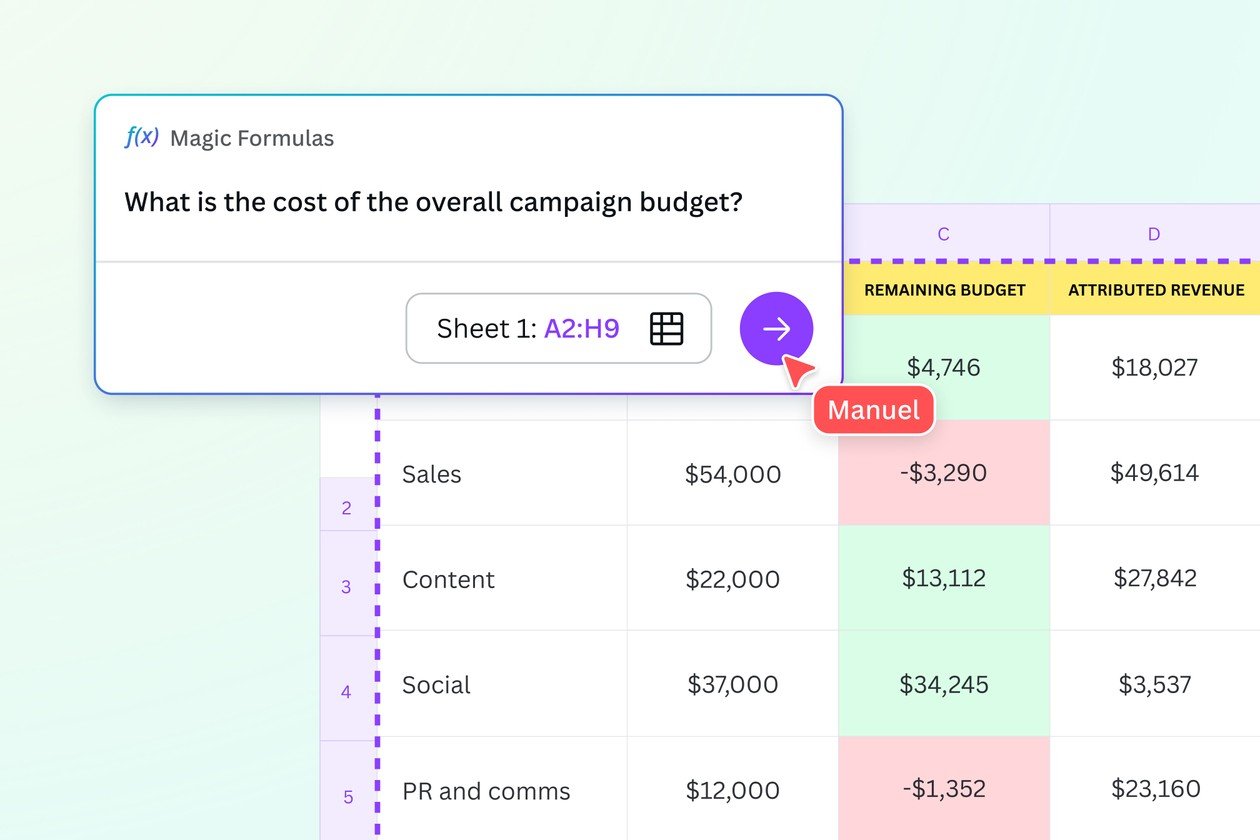Screen dimensions: 1260x840
Task: Select row 5 header
Action: 346,796
